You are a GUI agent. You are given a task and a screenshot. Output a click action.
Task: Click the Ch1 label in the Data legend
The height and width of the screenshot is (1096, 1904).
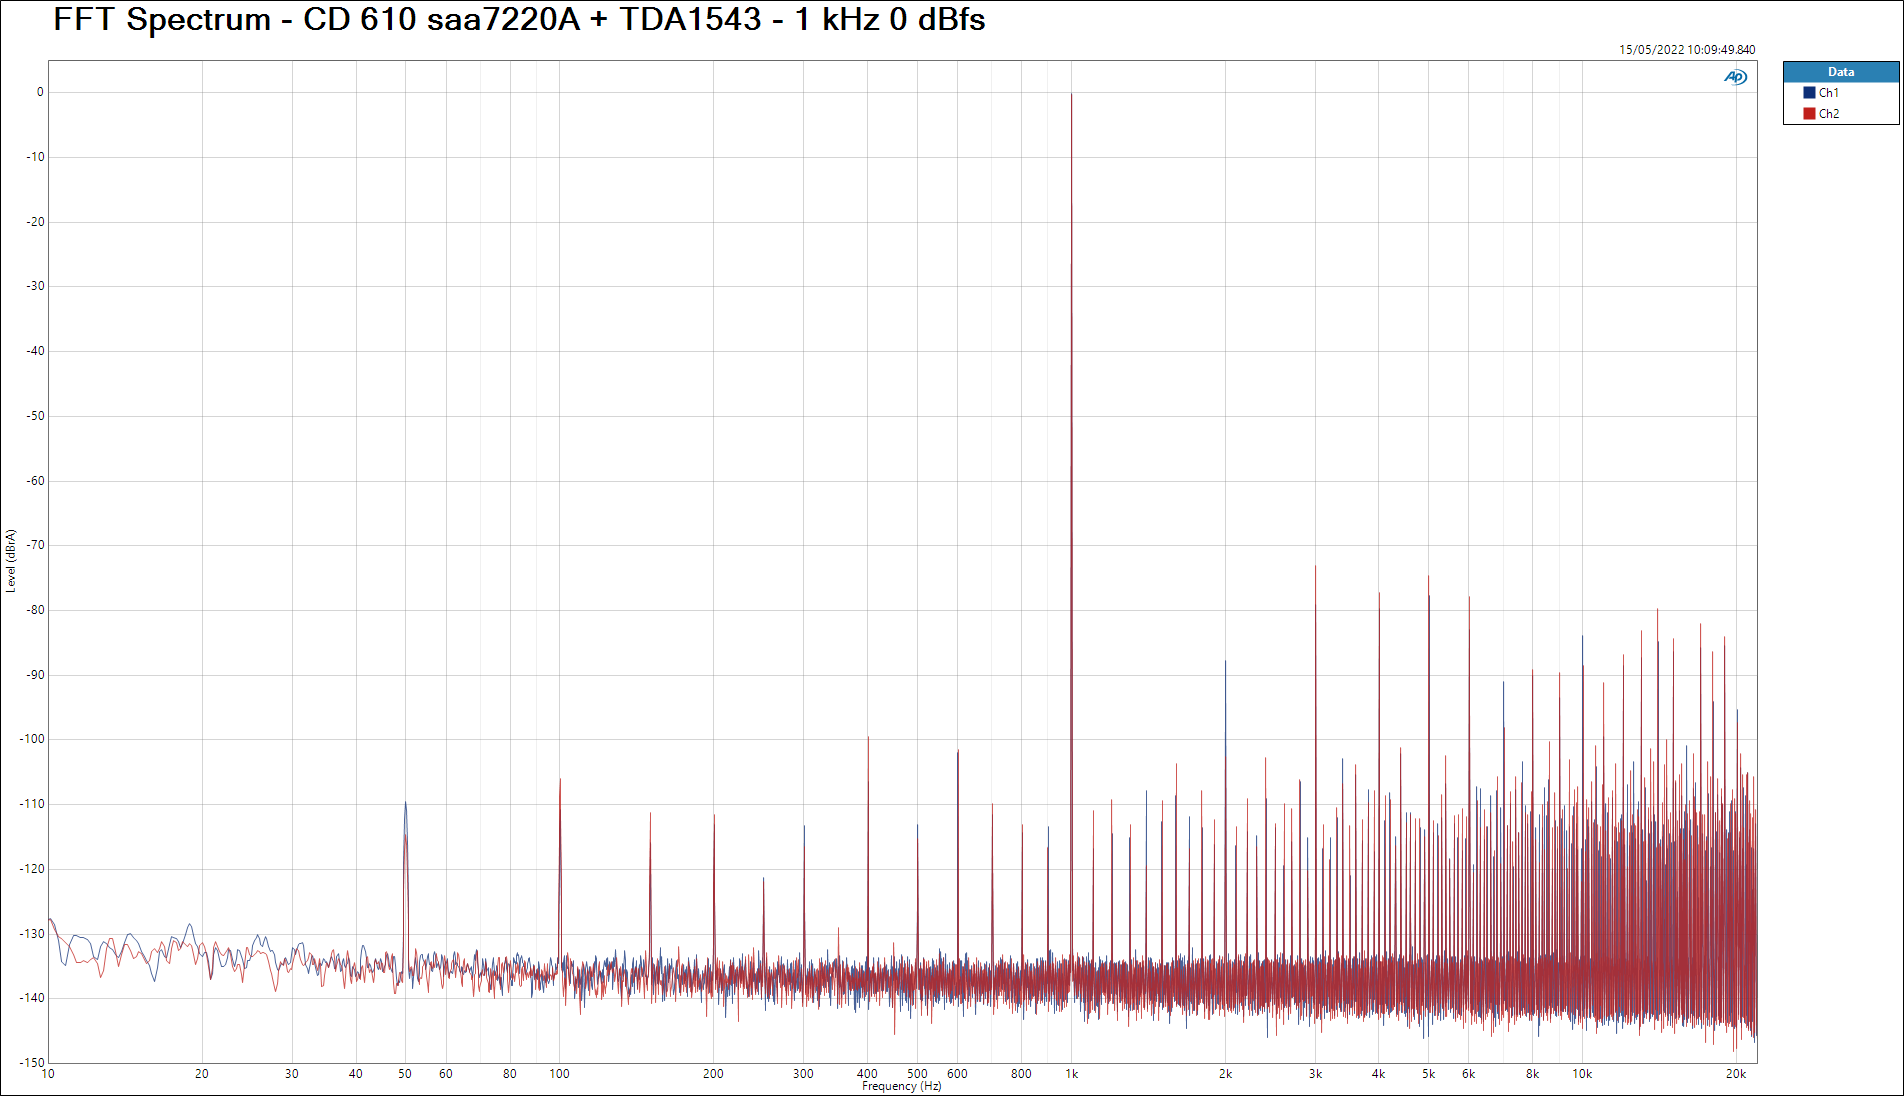click(1828, 92)
